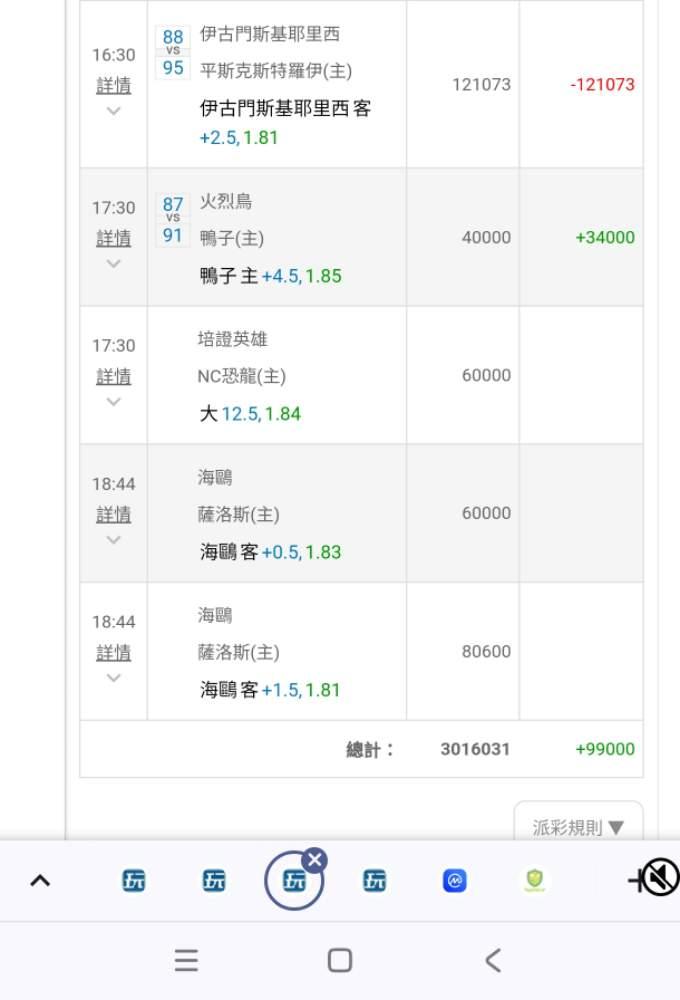This screenshot has height=1000, width=680.
Task: Switch to the fourth browser tab icon
Action: click(374, 881)
